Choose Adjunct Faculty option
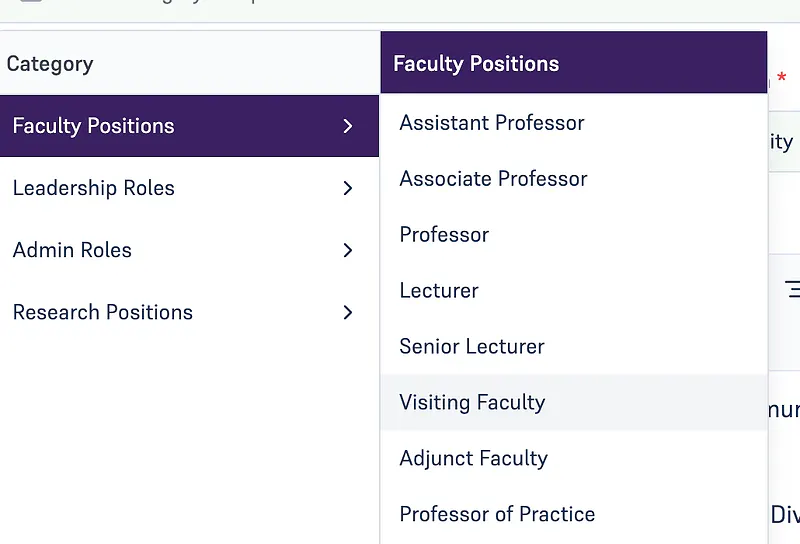The height and width of the screenshot is (544, 800). [x=574, y=458]
